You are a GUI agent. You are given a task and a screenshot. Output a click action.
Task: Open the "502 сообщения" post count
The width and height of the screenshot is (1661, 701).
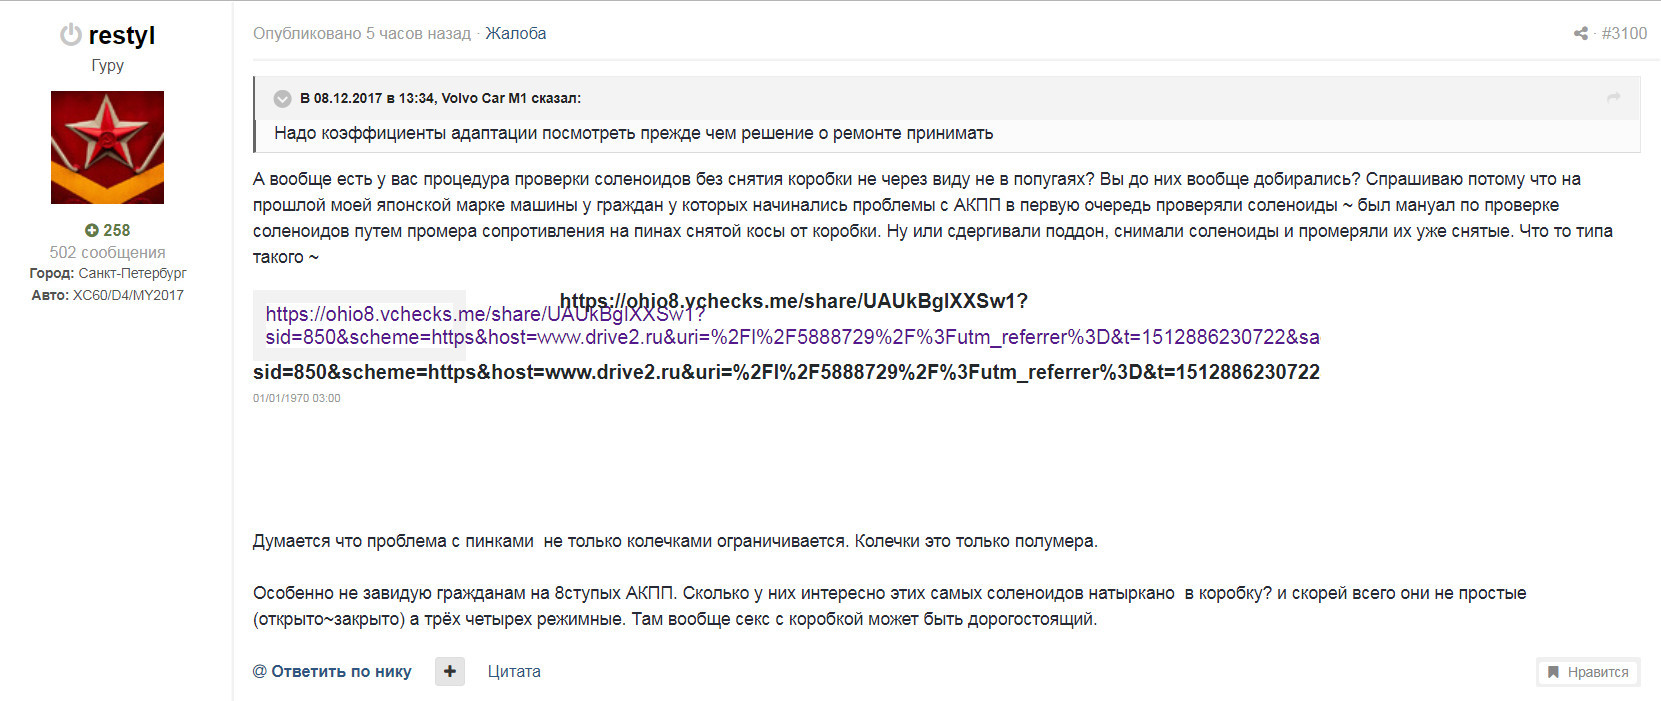107,252
